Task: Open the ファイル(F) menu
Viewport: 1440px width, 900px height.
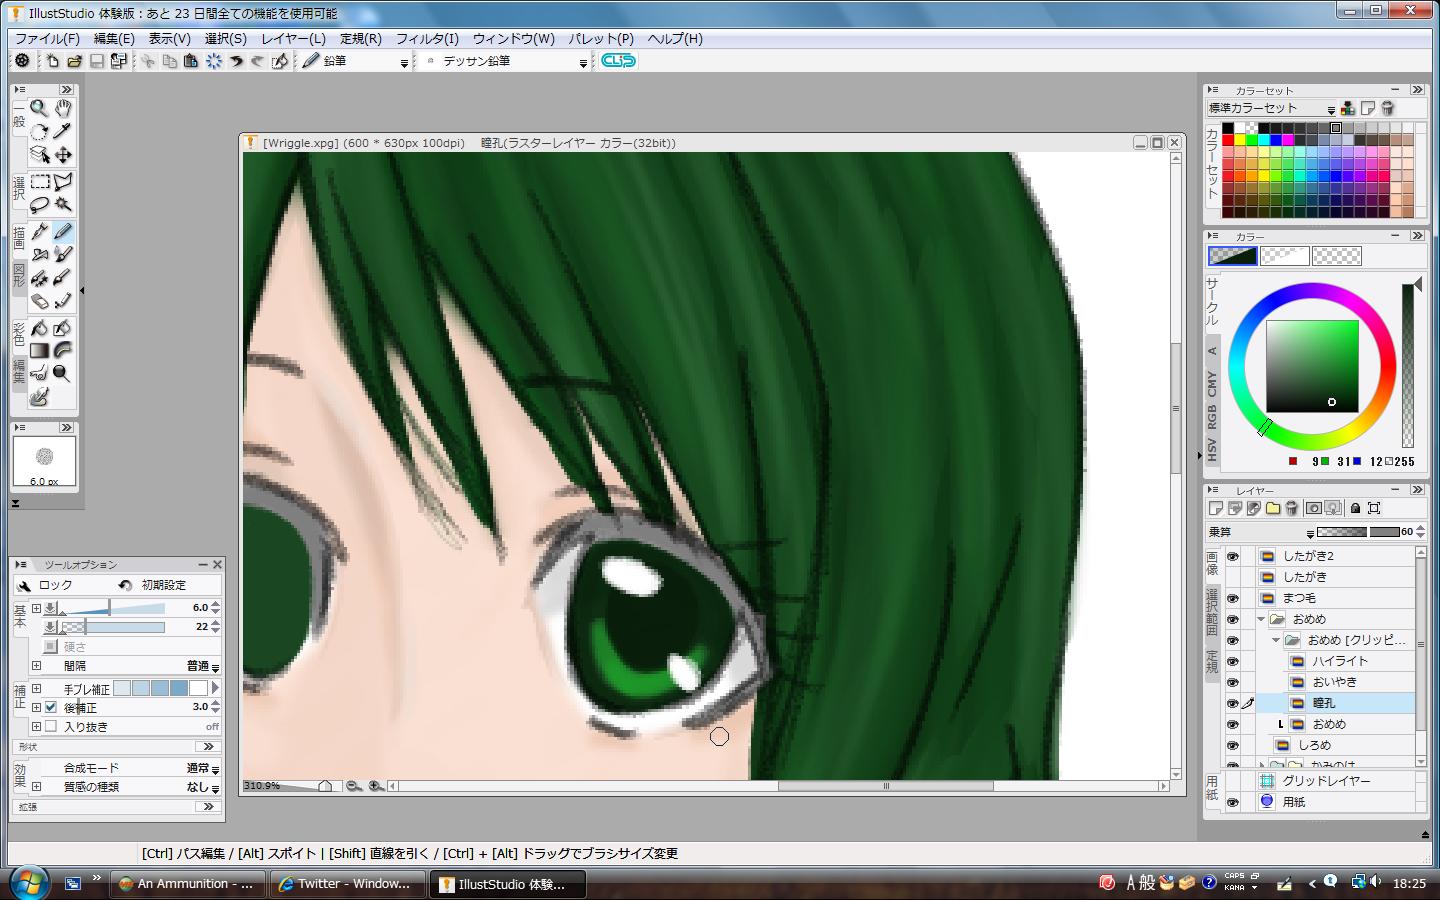Action: [x=47, y=39]
